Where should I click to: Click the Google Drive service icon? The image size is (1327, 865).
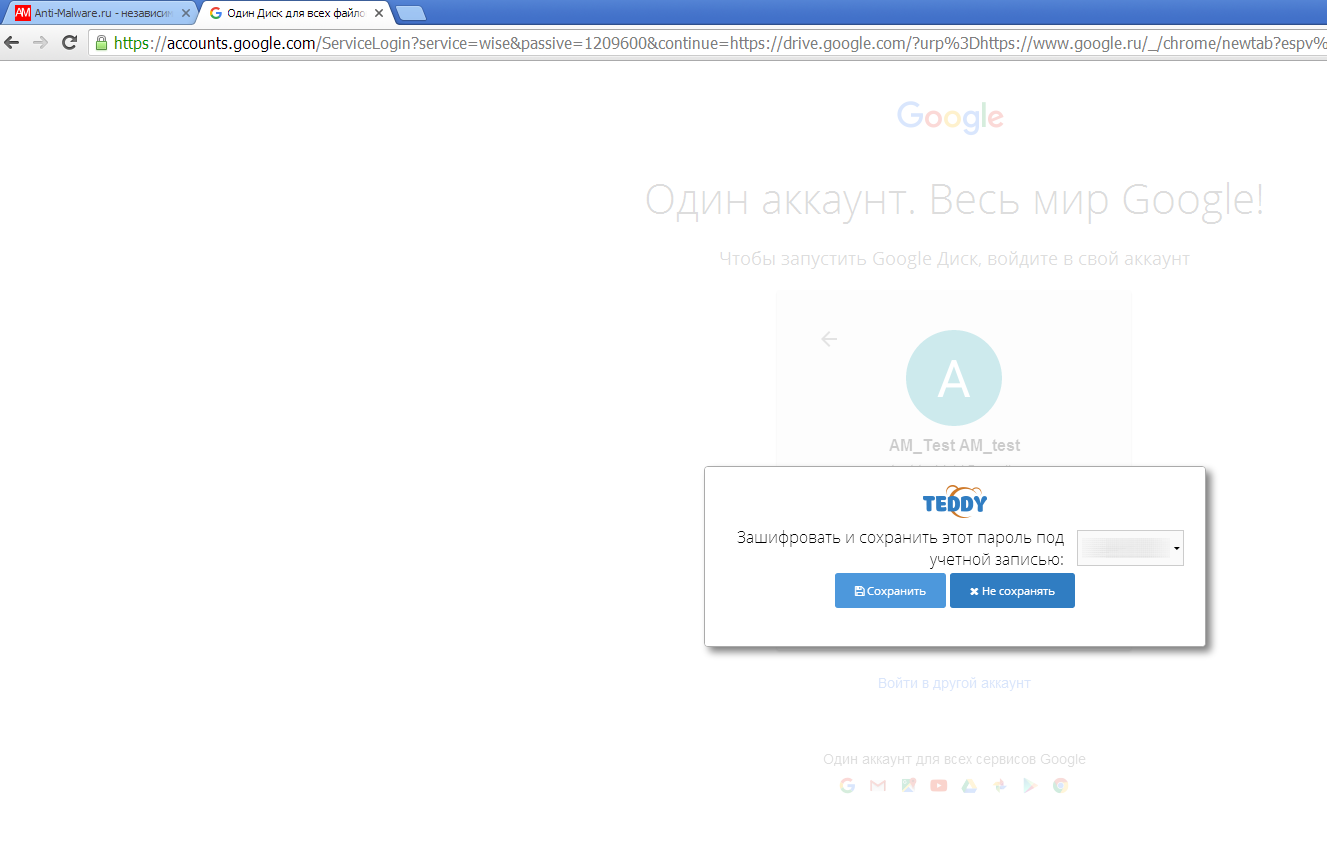click(969, 786)
